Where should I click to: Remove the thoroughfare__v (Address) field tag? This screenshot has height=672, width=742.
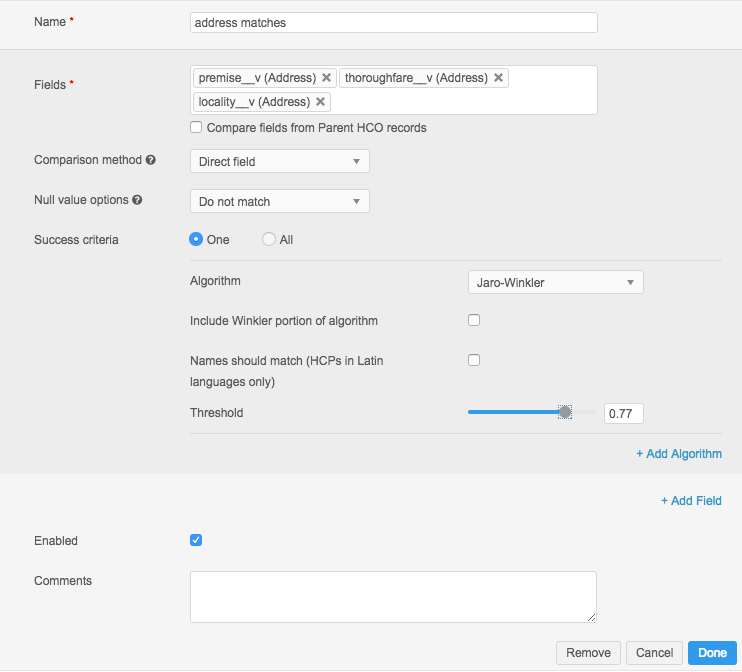[499, 78]
